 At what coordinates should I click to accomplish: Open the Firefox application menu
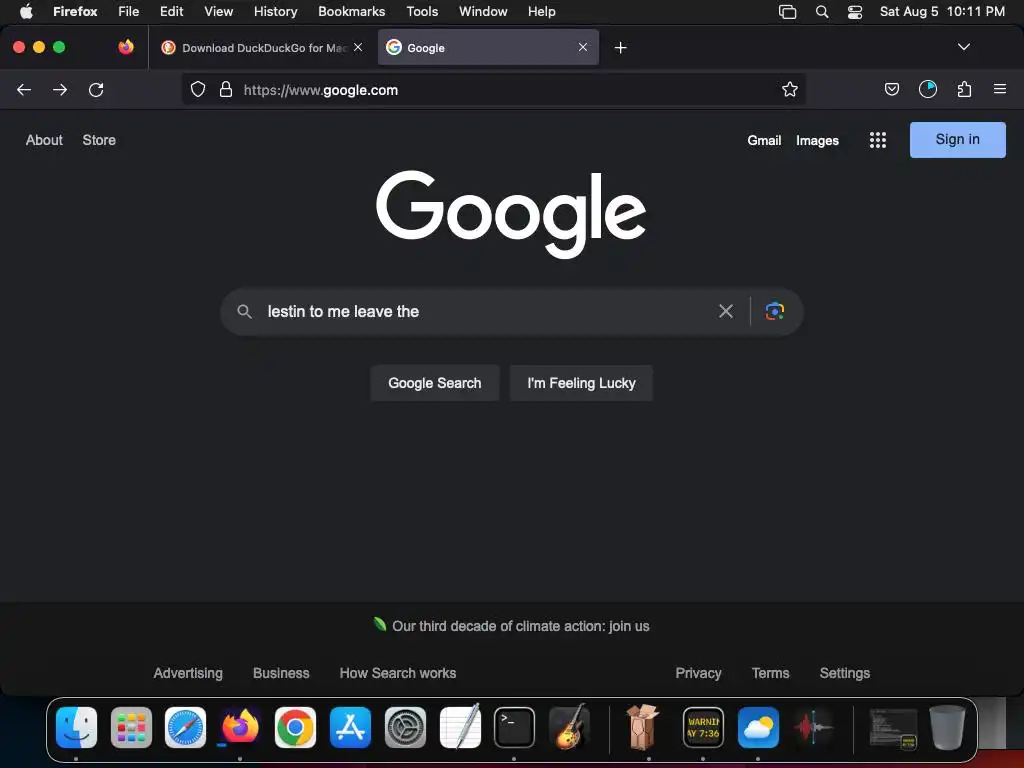pos(75,11)
